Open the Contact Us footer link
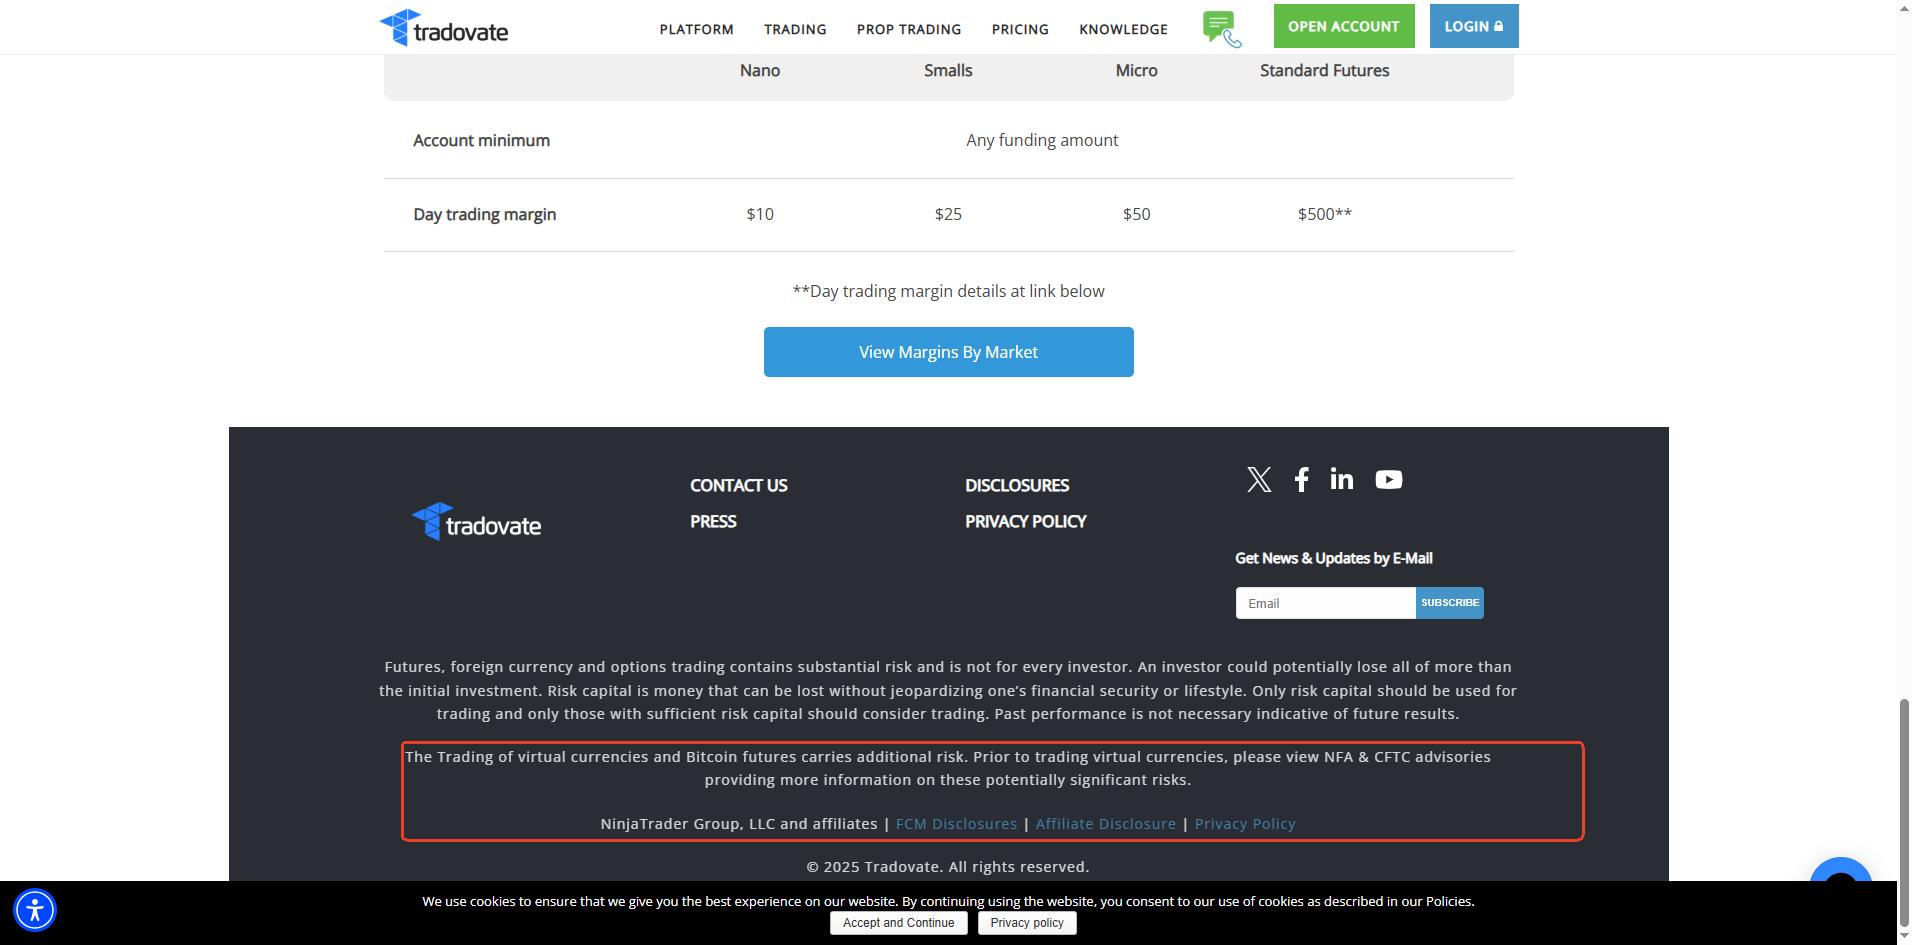 [739, 485]
